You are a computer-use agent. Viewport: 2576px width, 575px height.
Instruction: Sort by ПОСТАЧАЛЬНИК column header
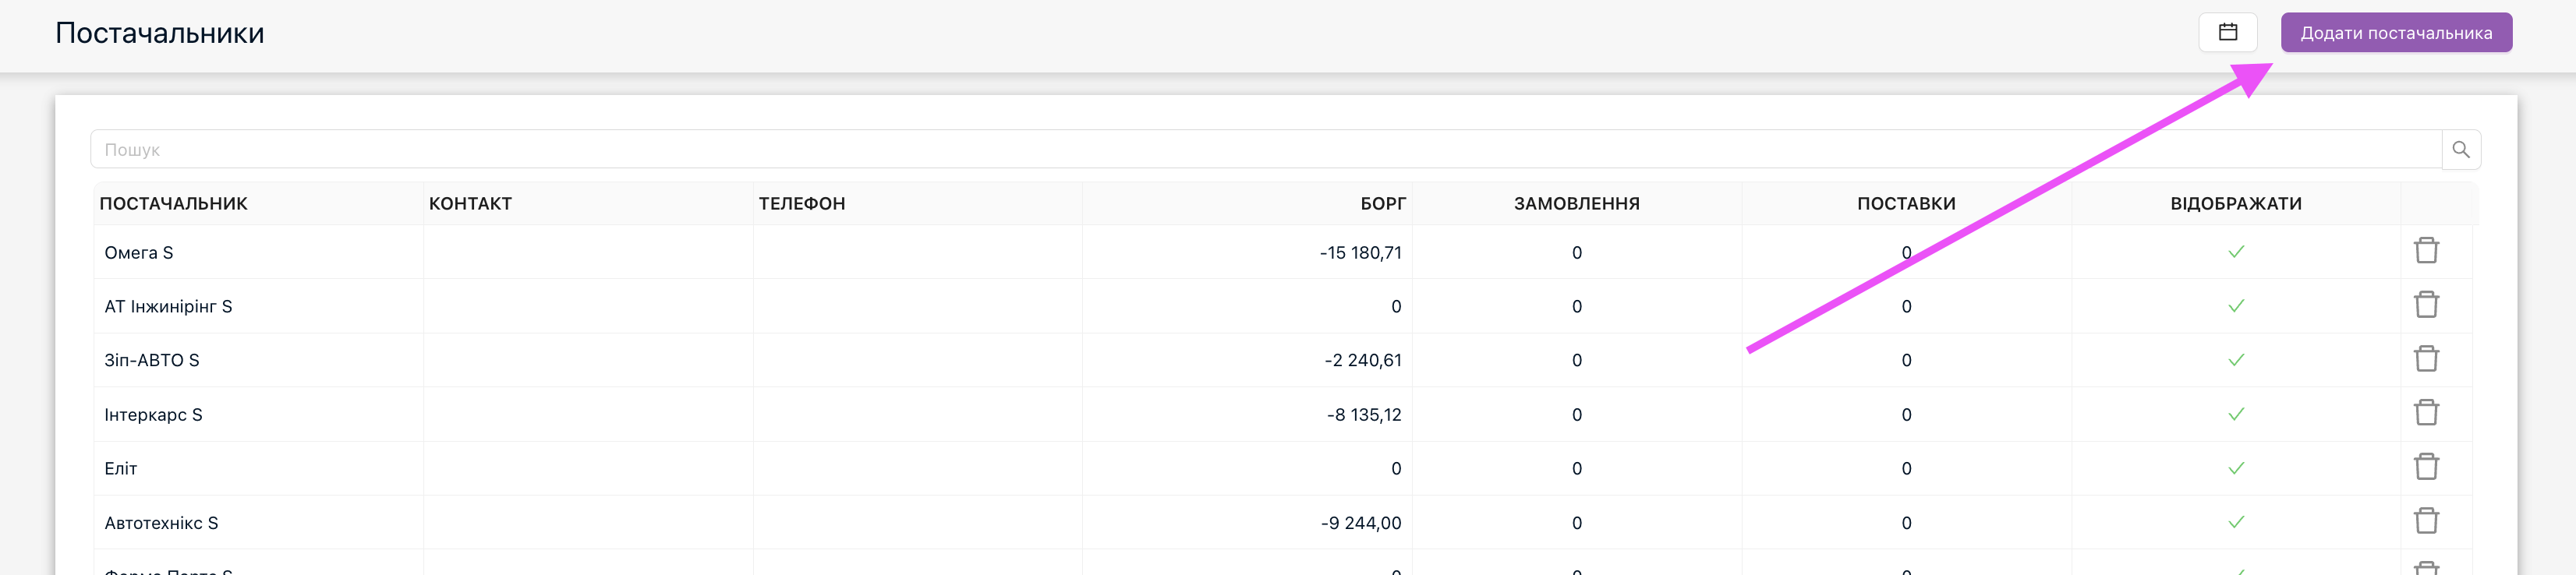tap(173, 204)
